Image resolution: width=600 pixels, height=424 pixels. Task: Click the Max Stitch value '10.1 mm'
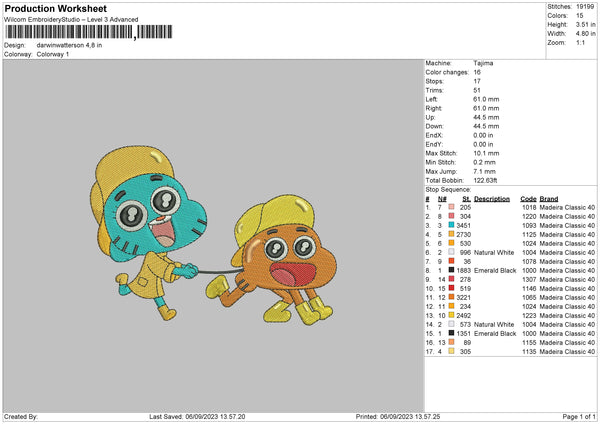click(486, 153)
